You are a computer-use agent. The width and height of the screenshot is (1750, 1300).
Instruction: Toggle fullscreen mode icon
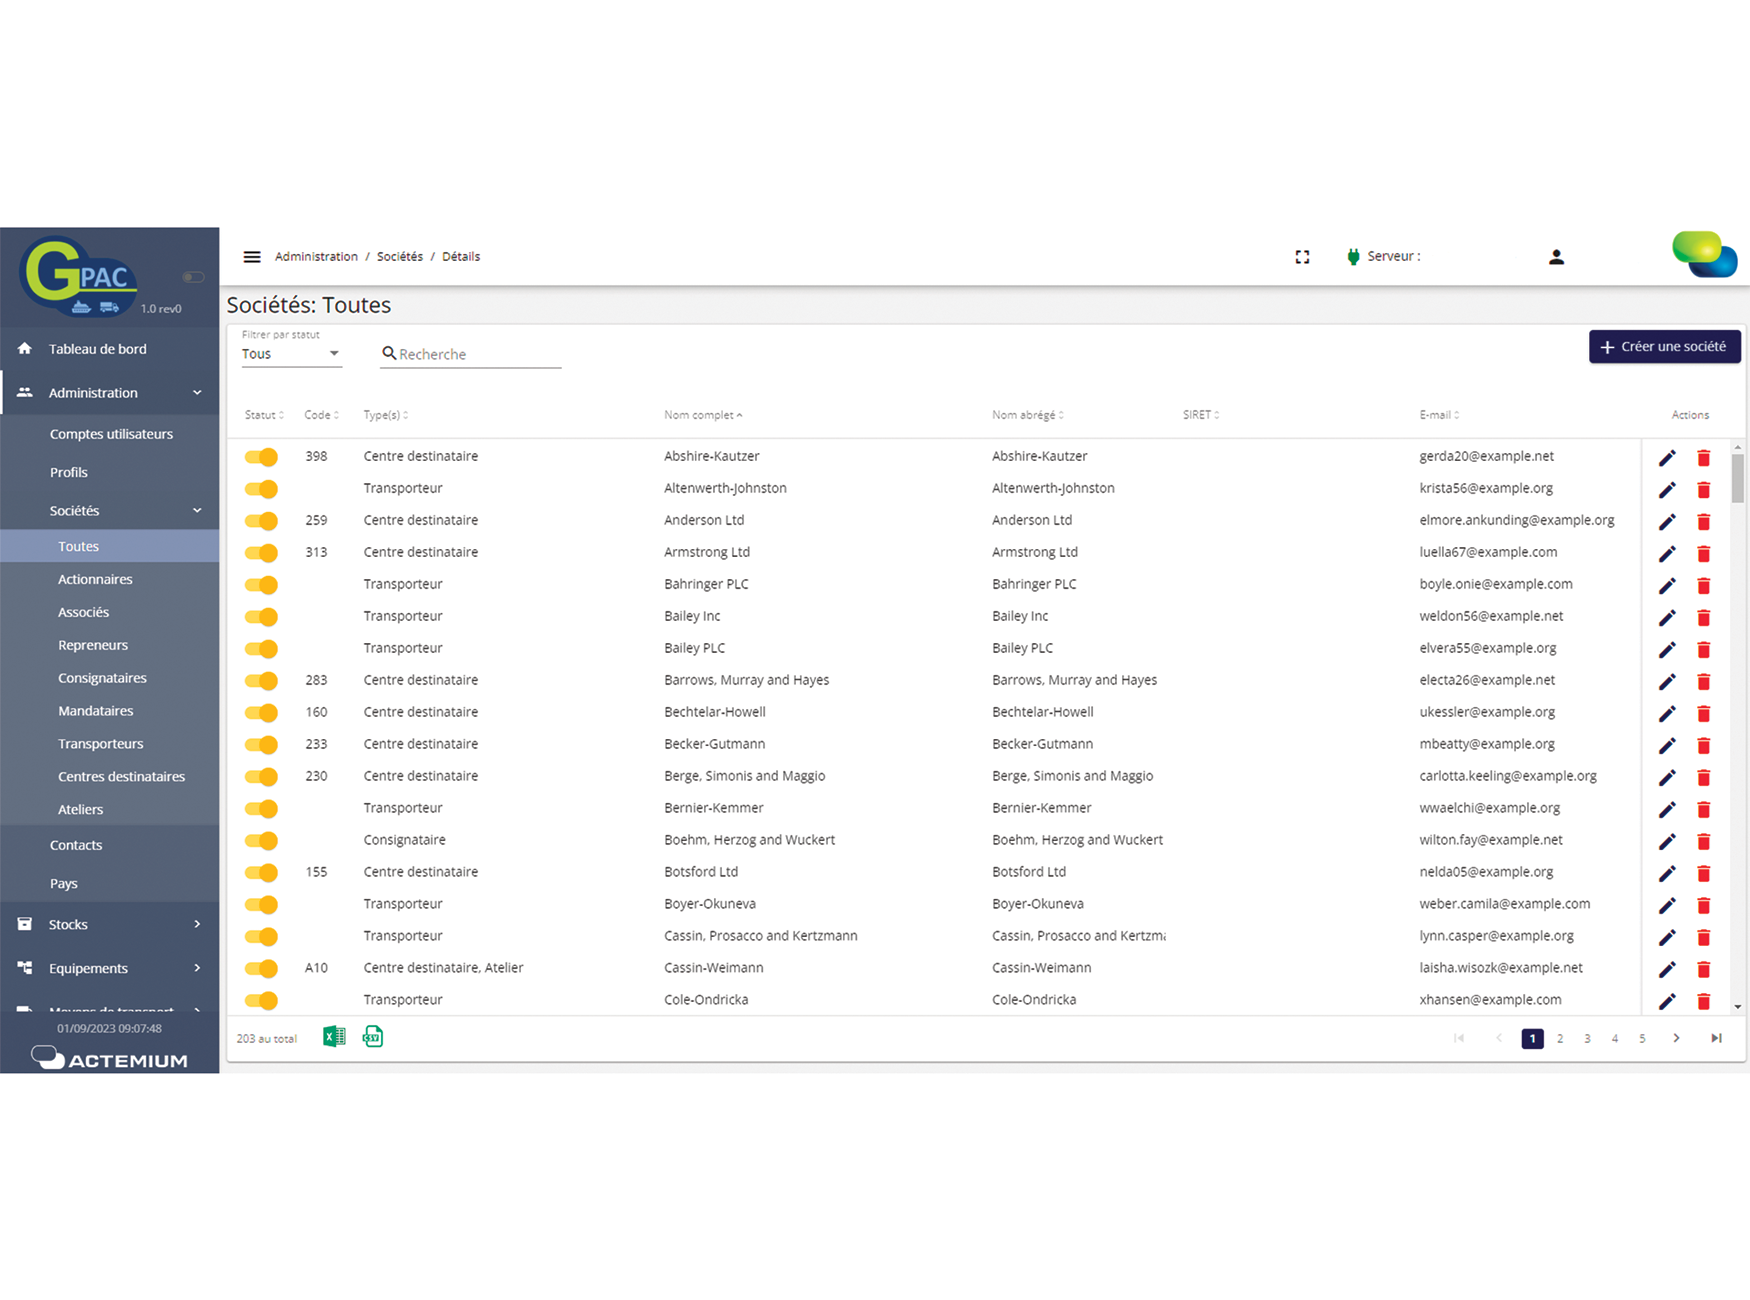1302,257
